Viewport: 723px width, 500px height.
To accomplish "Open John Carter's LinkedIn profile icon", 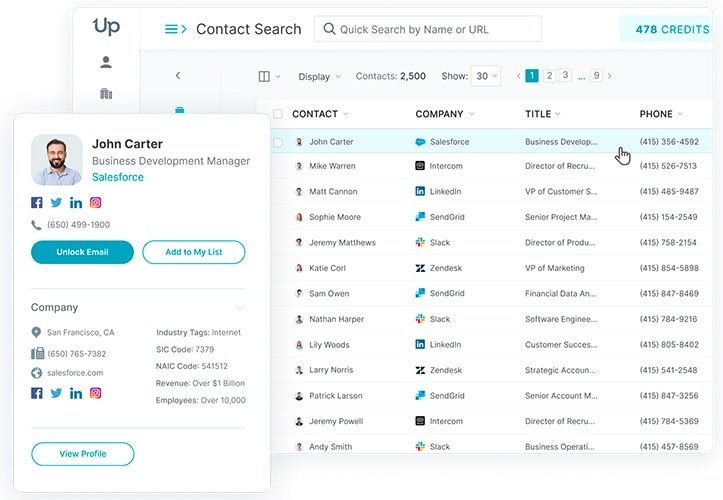I will (x=76, y=202).
